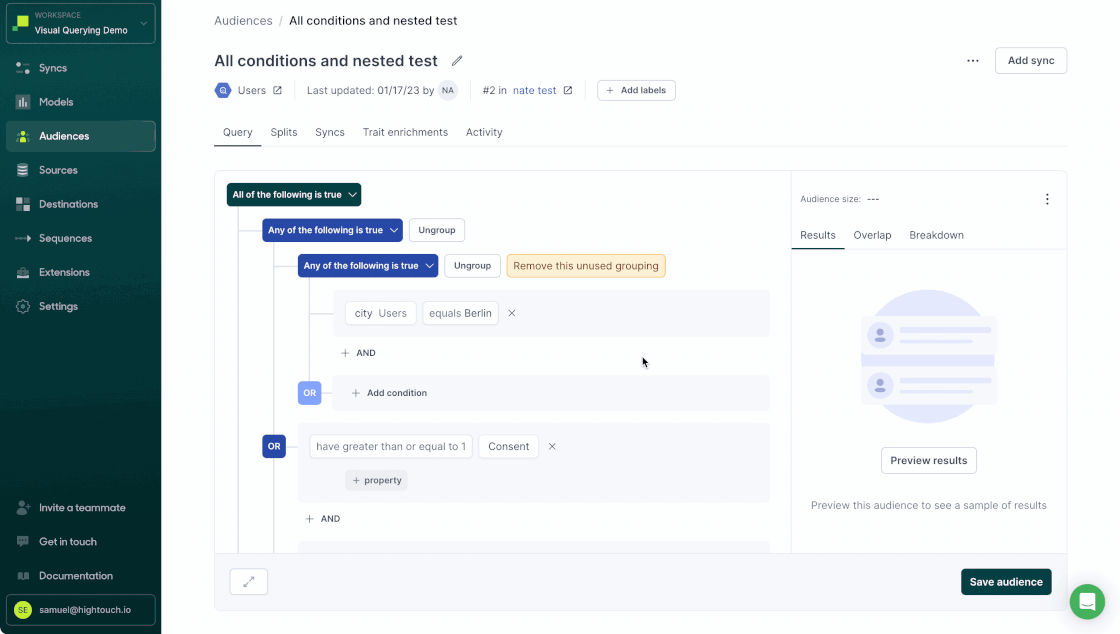Viewport: 1120px width, 634px height.
Task: Switch to the Splits tab
Action: click(283, 131)
